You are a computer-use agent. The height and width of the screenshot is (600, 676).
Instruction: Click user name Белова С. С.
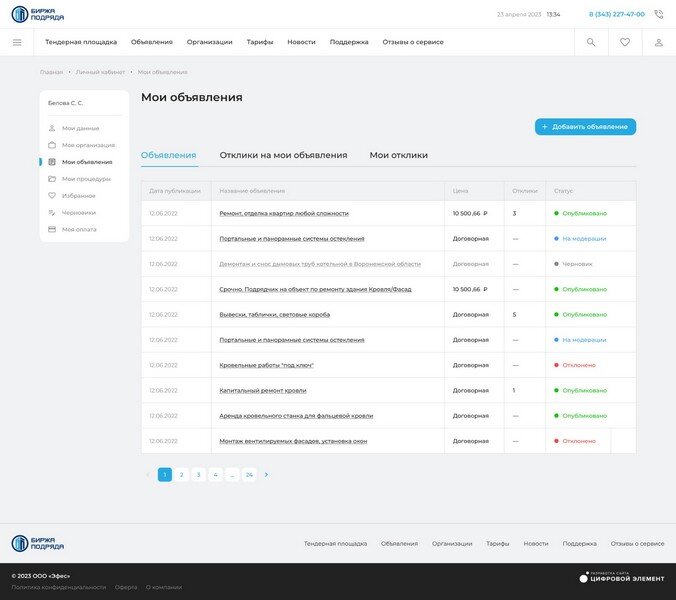pos(65,103)
